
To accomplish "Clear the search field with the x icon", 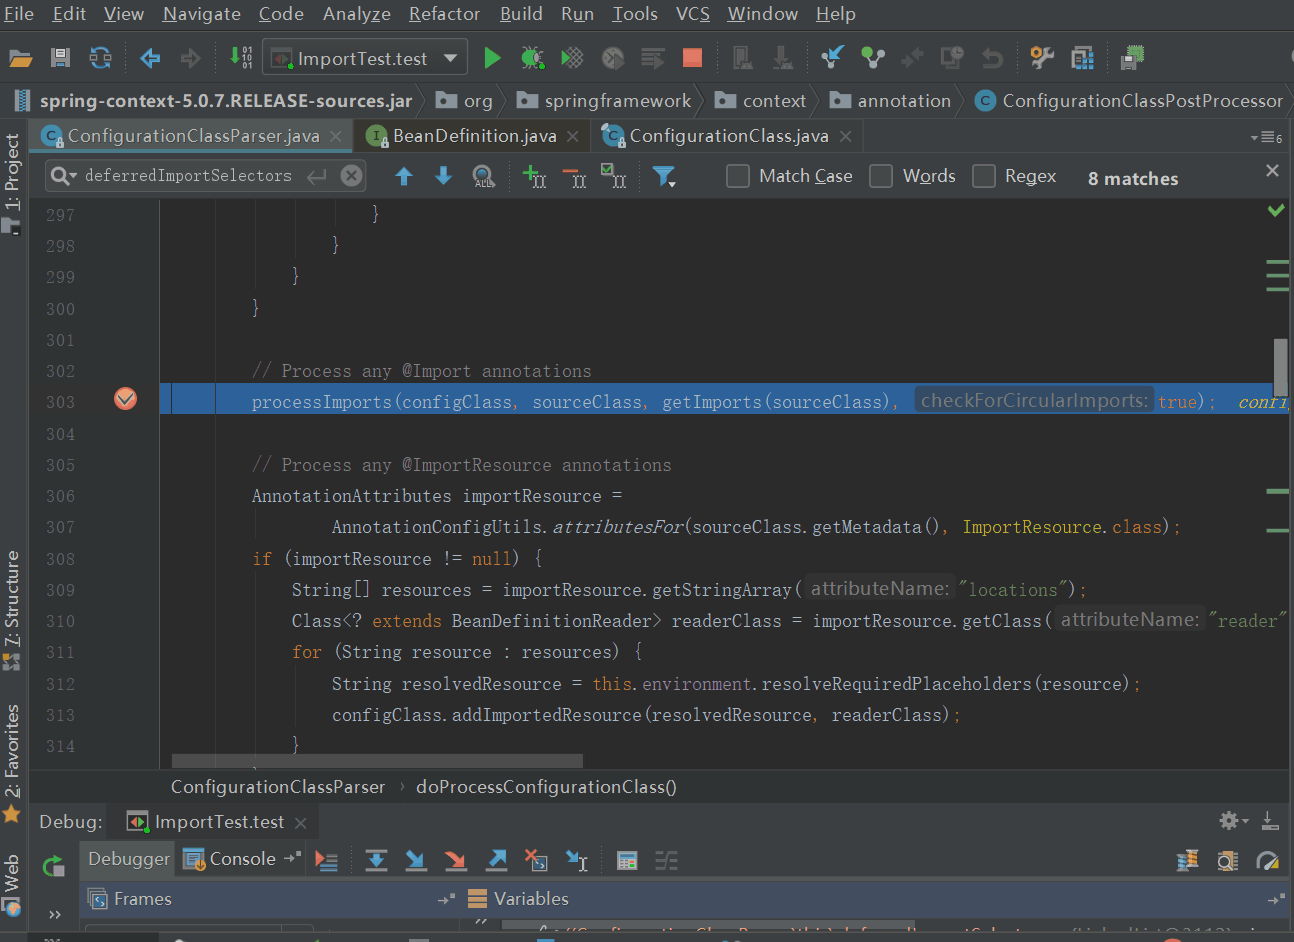I will point(351,176).
